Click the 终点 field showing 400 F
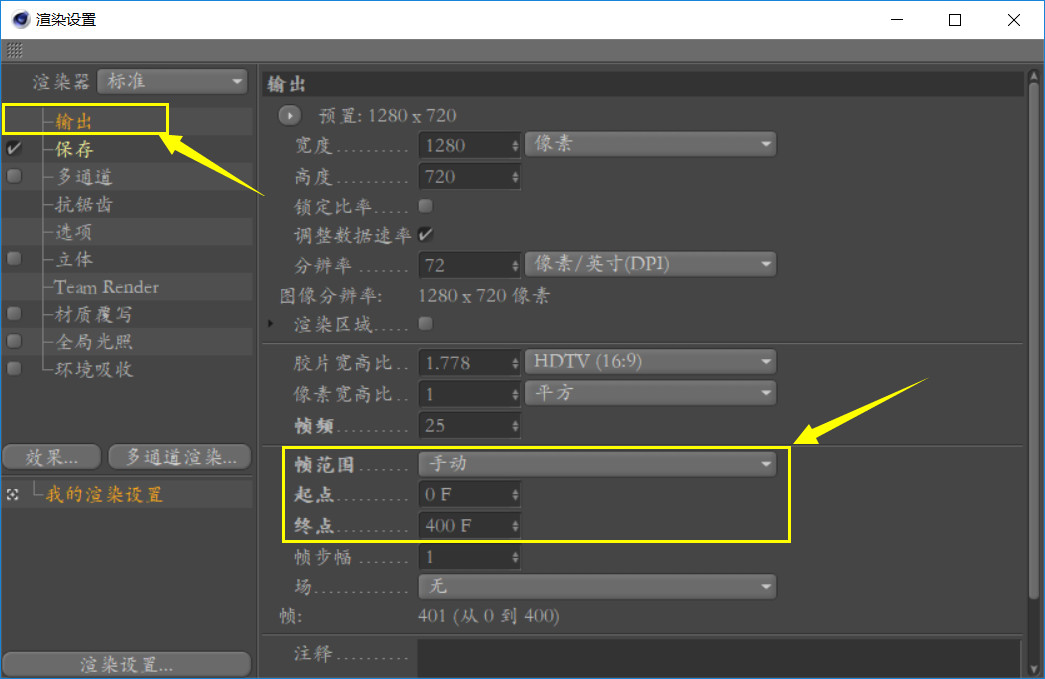The height and width of the screenshot is (679, 1045). tap(465, 526)
